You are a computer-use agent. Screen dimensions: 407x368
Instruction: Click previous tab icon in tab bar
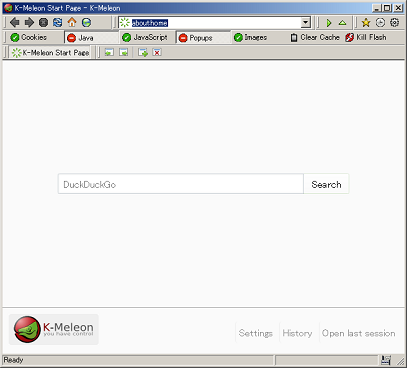[x=109, y=52]
